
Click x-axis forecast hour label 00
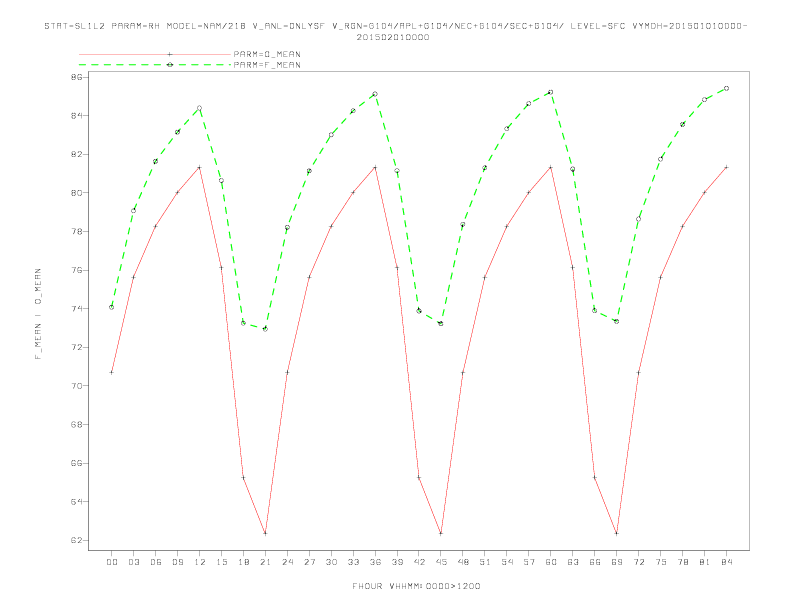click(x=112, y=562)
